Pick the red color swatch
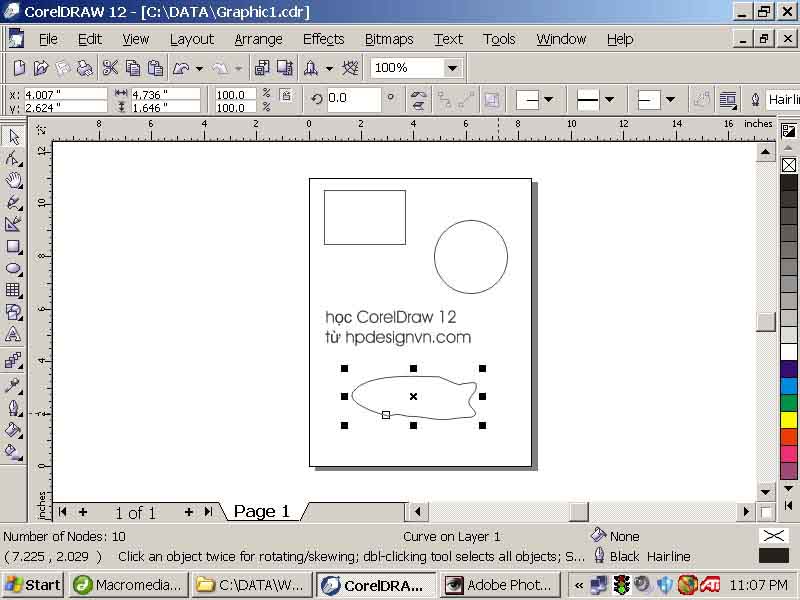The height and width of the screenshot is (600, 800). [x=789, y=437]
